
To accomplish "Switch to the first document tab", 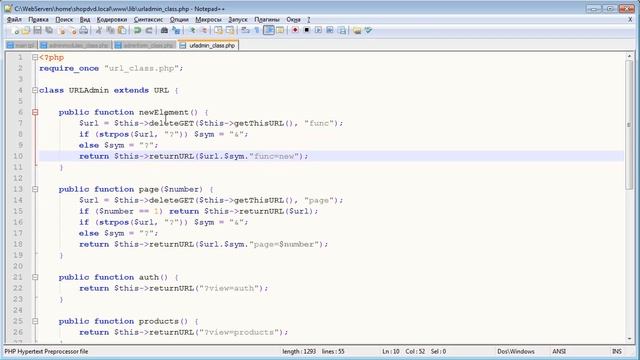I will pos(21,45).
